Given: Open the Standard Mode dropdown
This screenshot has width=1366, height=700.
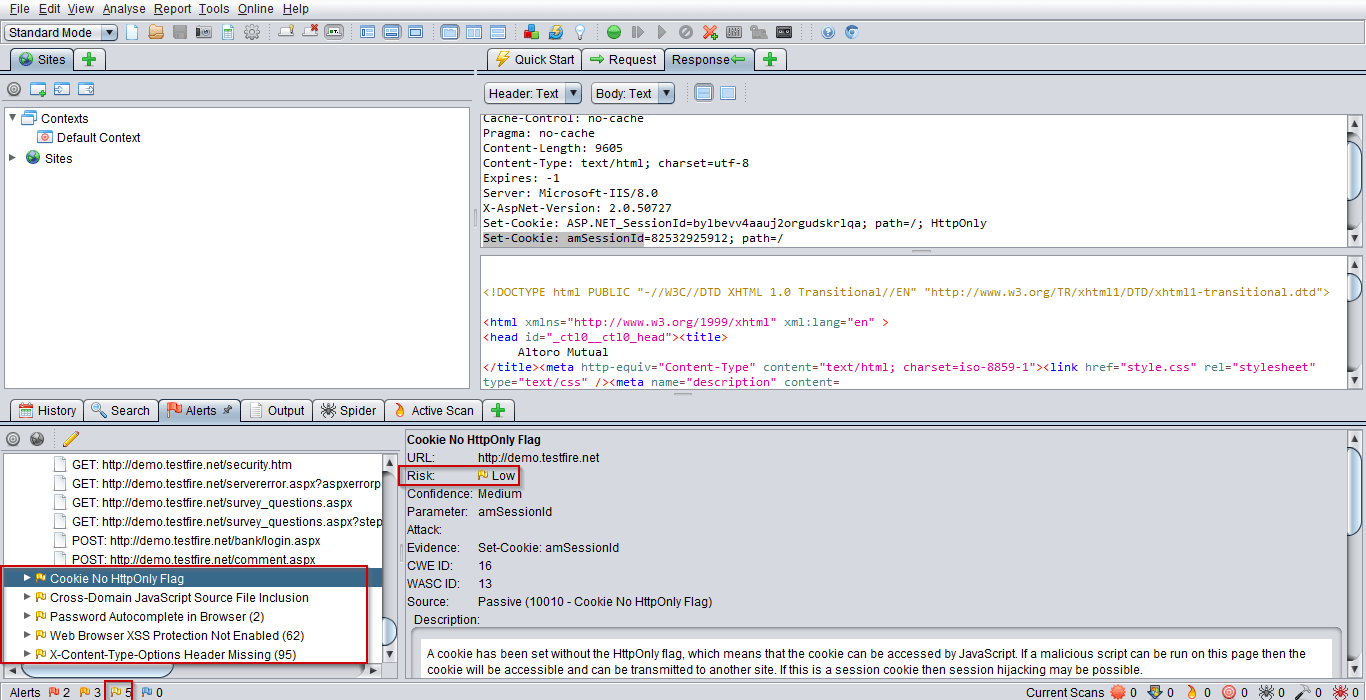Looking at the screenshot, I should coord(61,33).
